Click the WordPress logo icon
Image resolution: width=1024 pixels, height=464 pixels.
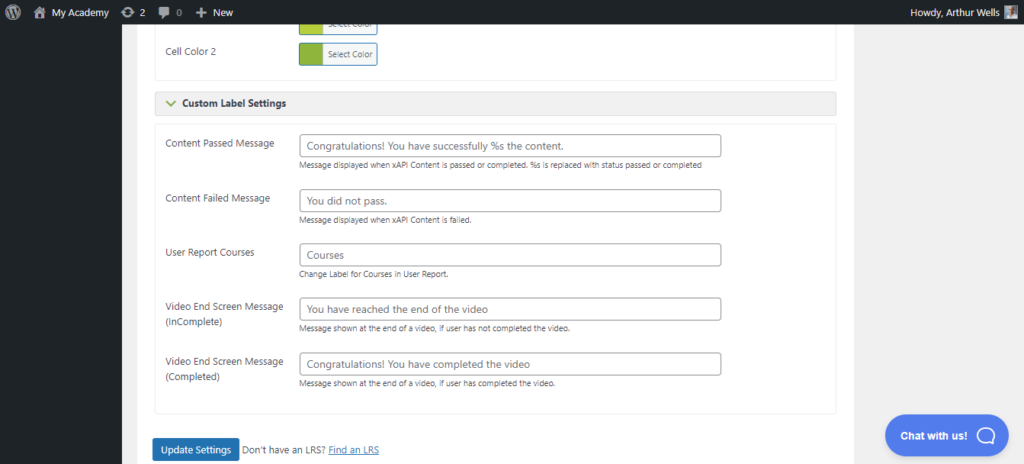click(13, 12)
